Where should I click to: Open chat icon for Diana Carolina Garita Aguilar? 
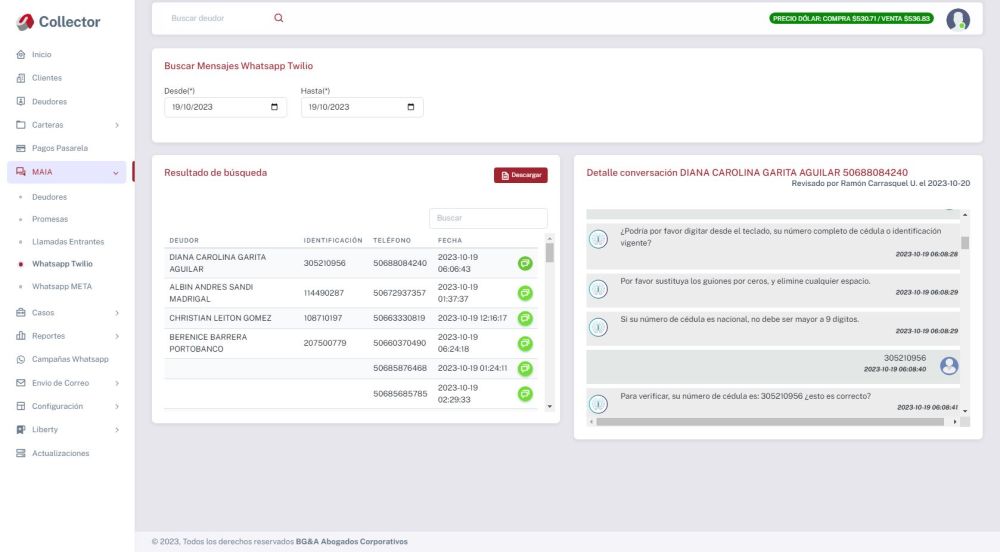coord(525,263)
